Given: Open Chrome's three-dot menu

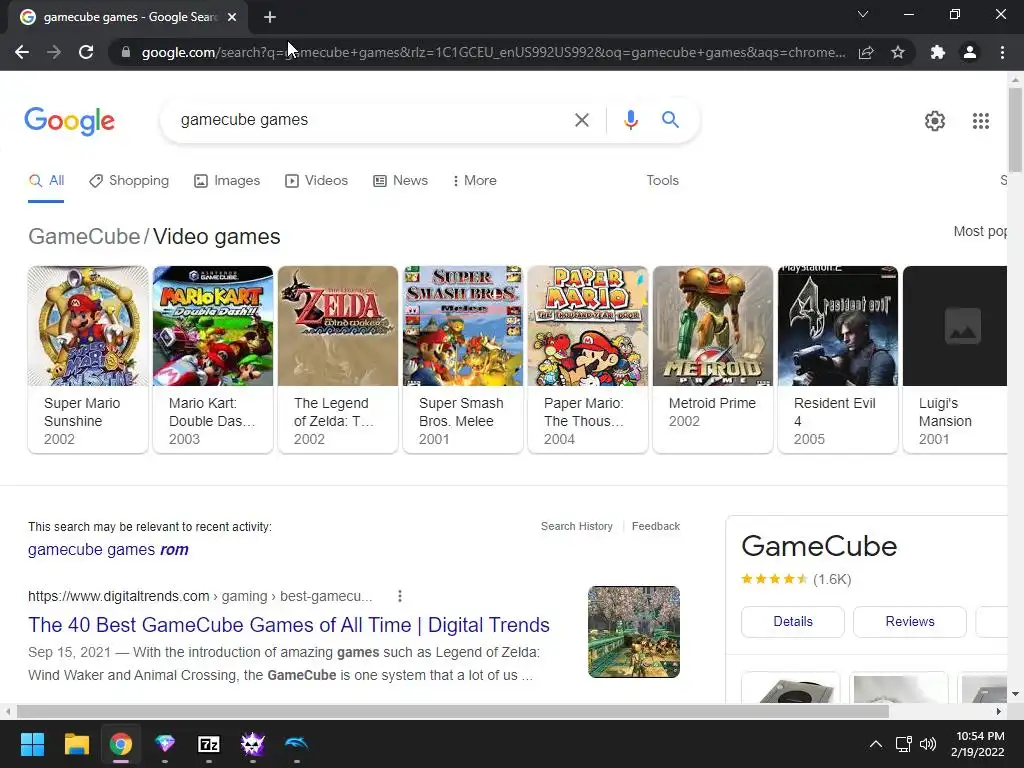Looking at the screenshot, I should click(1002, 52).
